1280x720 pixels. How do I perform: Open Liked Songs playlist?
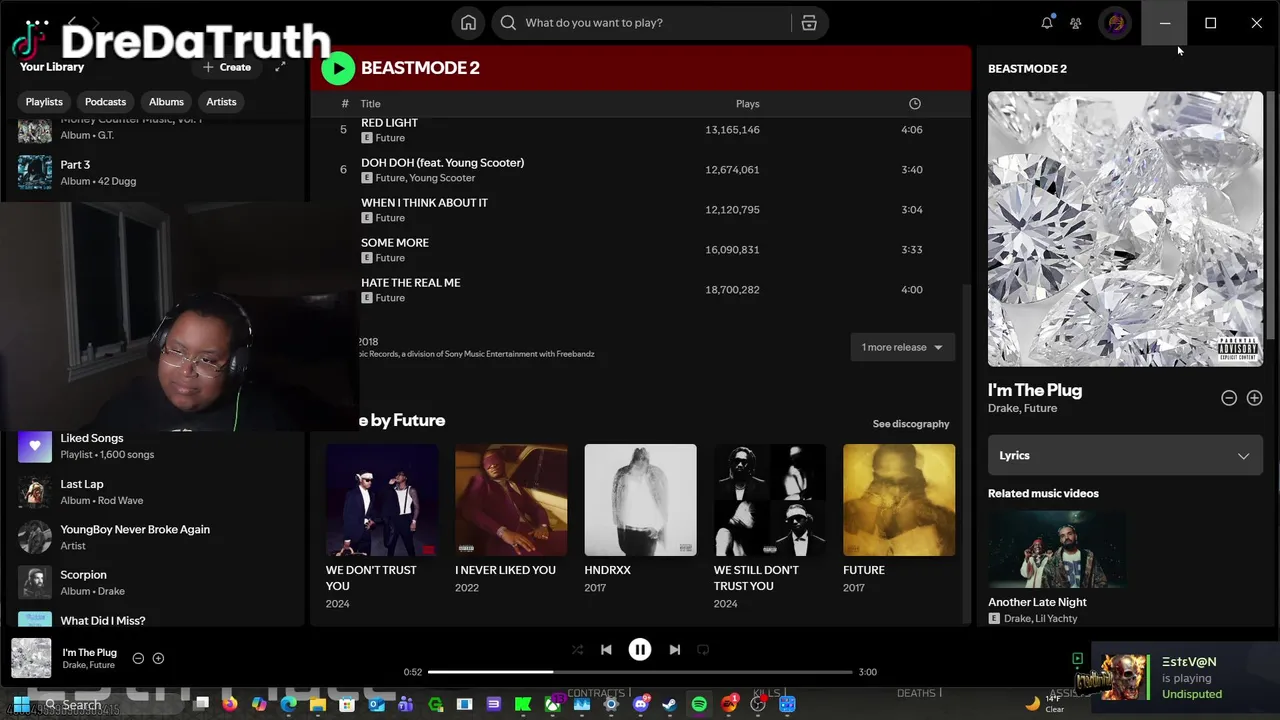pos(155,446)
